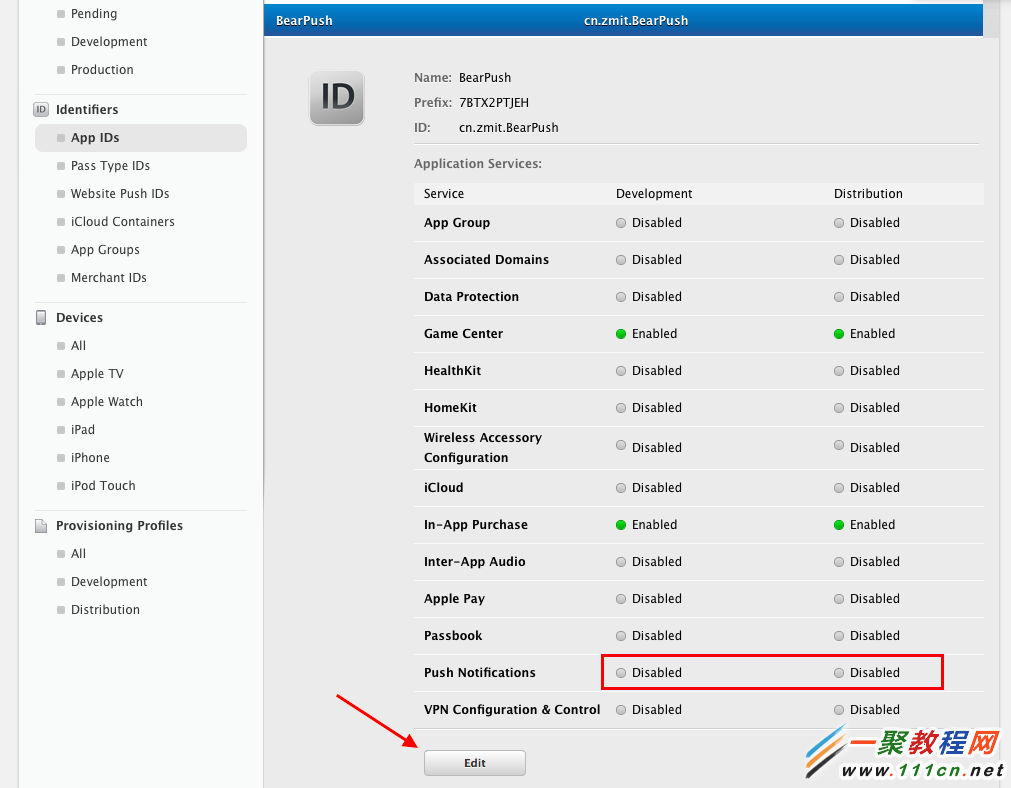Open Distribution provisioning profiles
Screen dimensions: 1011x788
[x=105, y=610]
